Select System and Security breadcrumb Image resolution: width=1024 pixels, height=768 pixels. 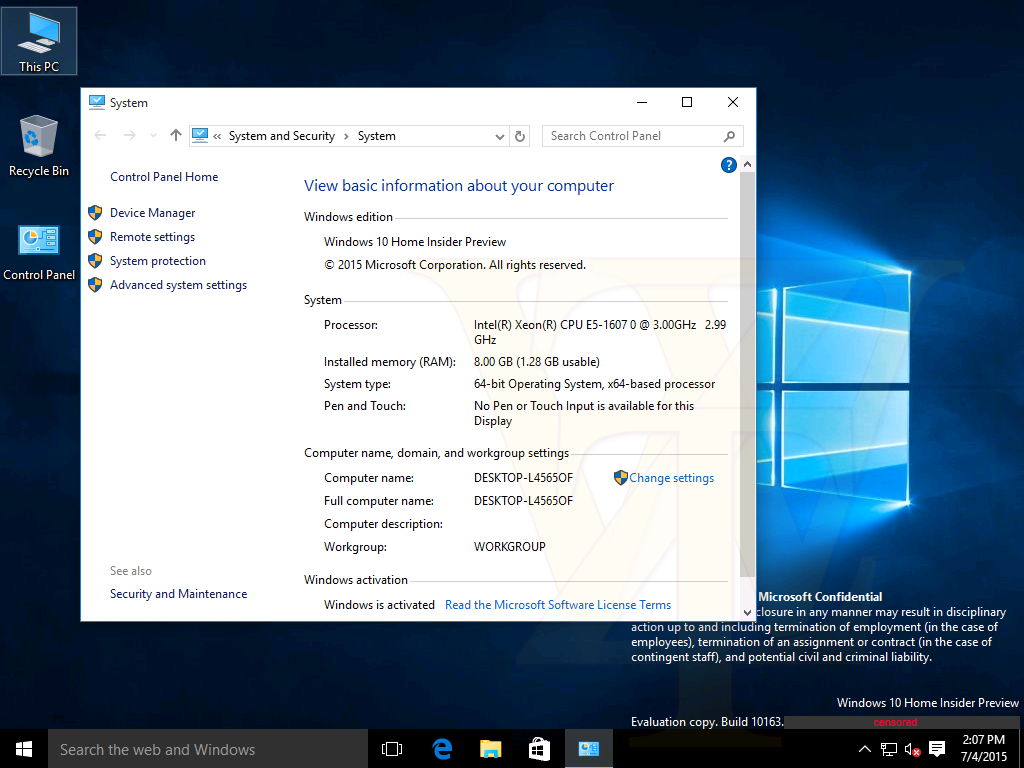click(x=281, y=136)
